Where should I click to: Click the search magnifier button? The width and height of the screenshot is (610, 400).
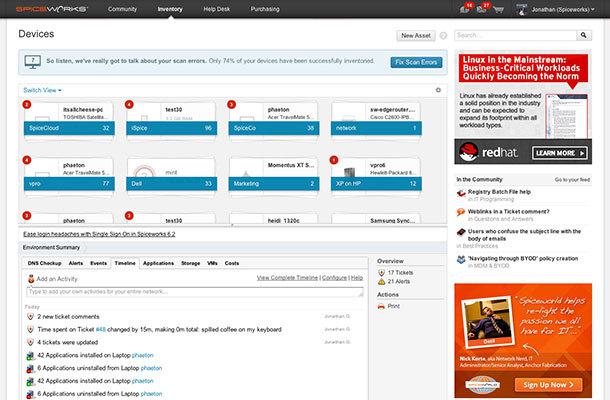click(x=584, y=35)
